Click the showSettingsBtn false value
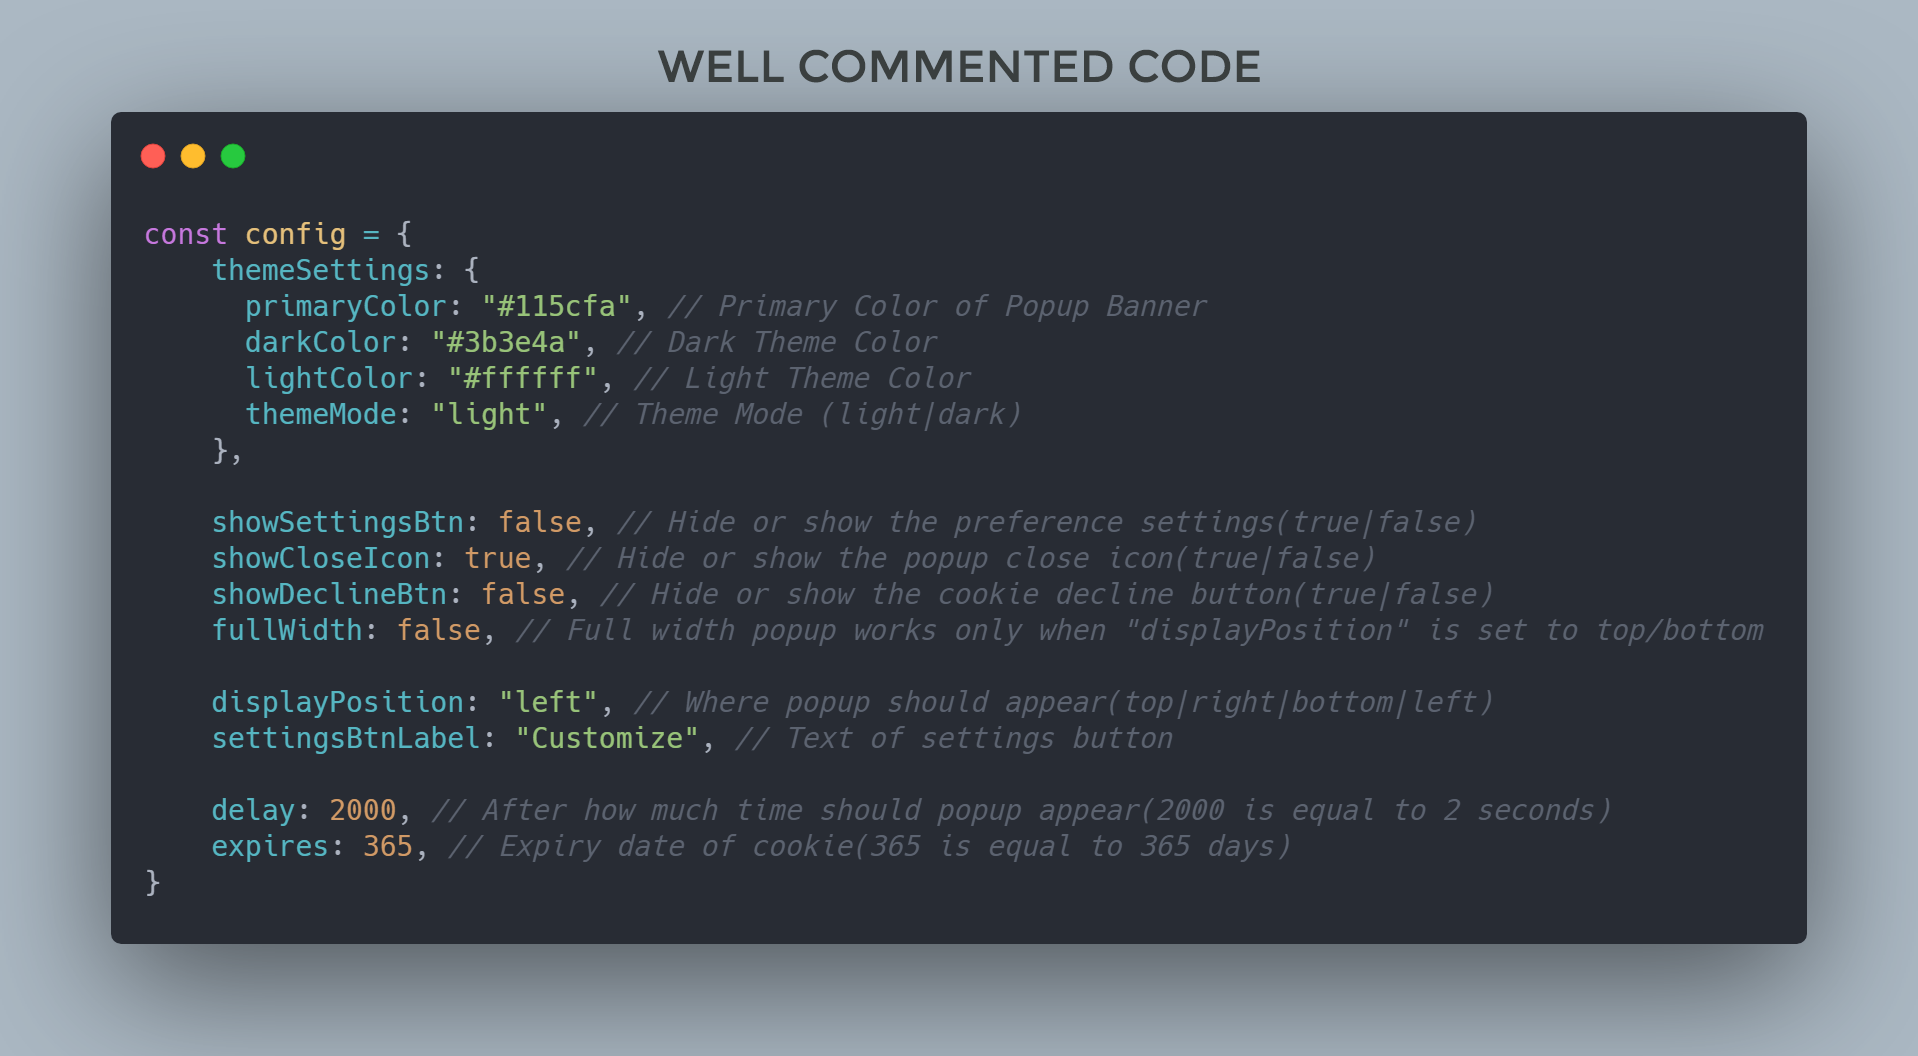 [540, 522]
